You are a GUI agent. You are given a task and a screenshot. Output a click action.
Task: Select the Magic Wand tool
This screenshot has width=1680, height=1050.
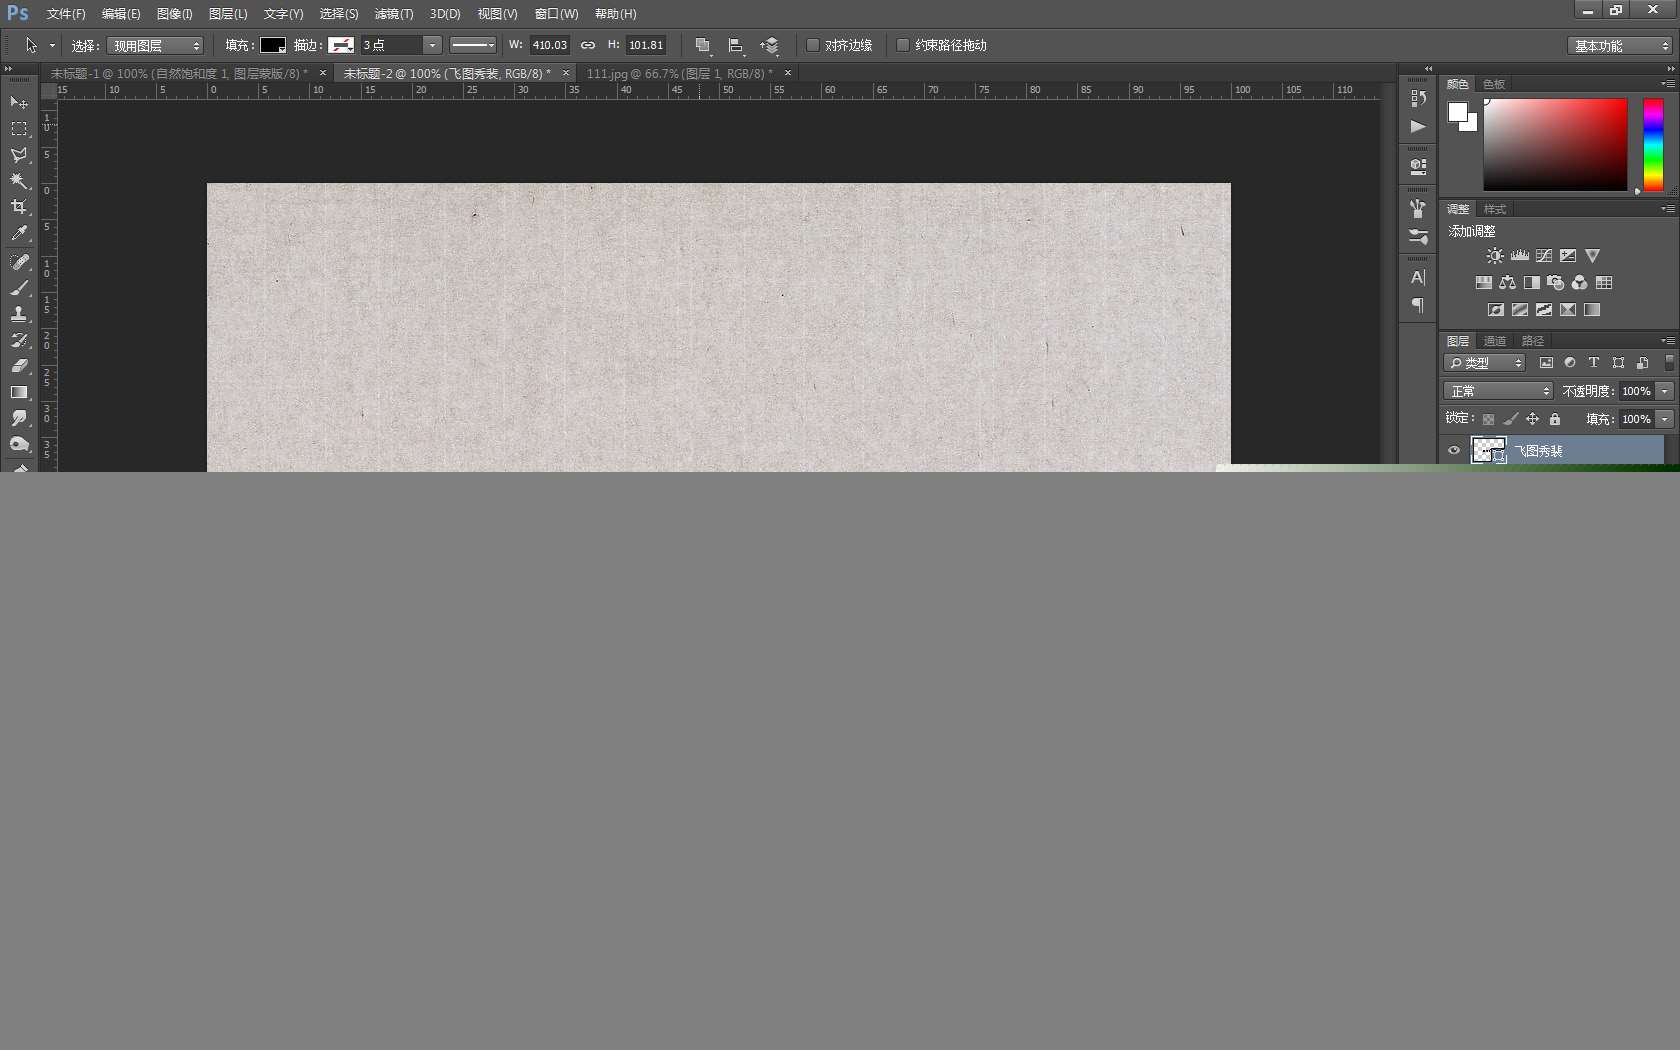pyautogui.click(x=19, y=181)
